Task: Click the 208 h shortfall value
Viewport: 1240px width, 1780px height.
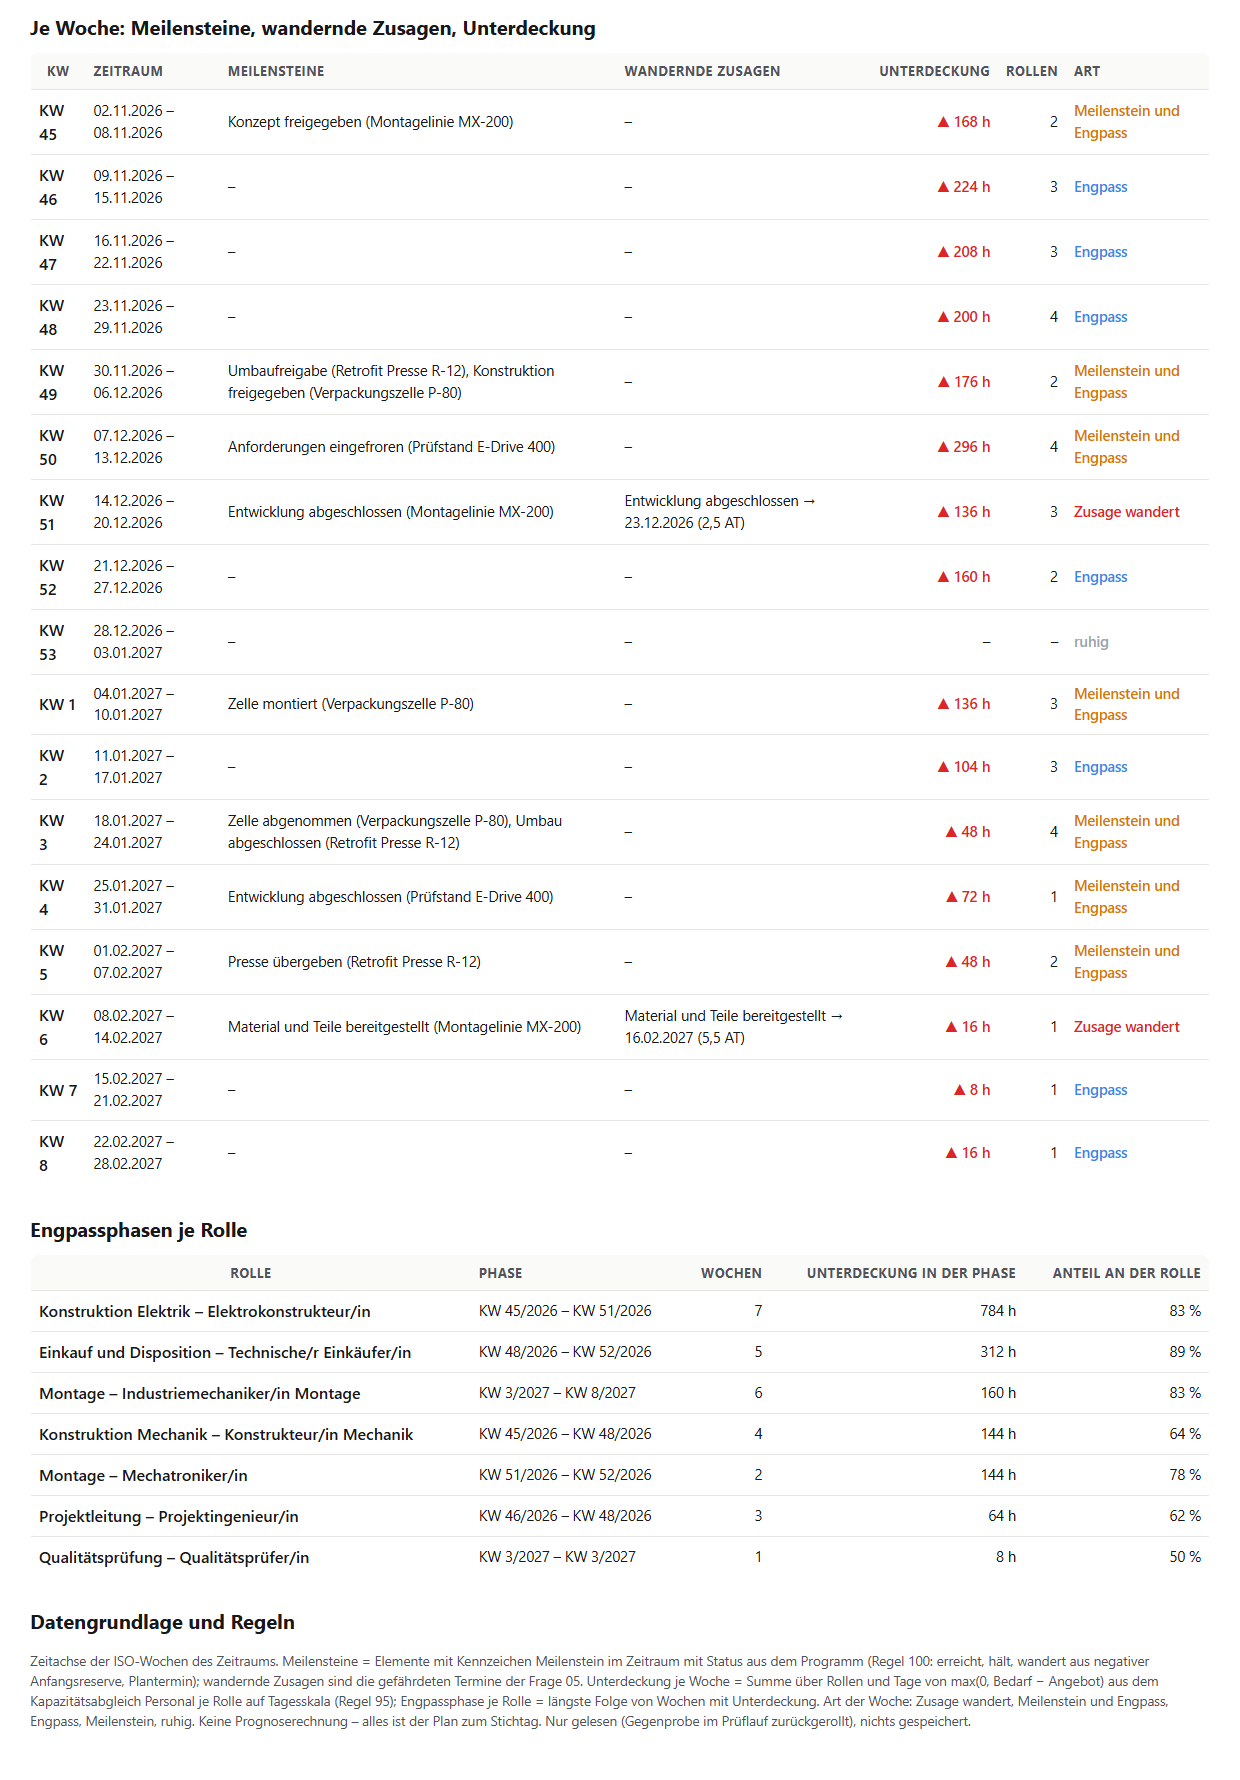Action: coord(964,252)
